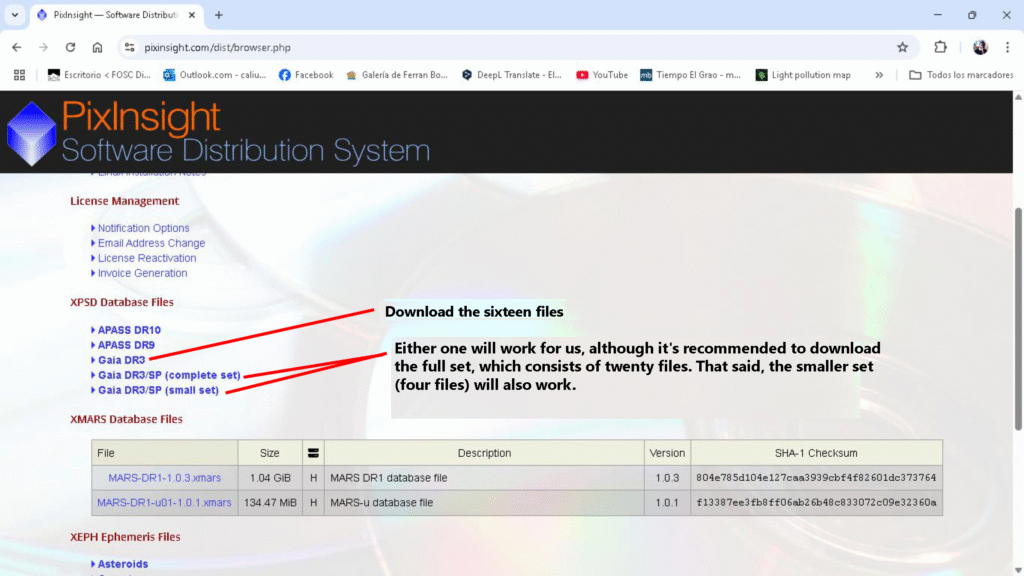Expand the APASS DR9 file list
The height and width of the screenshot is (576, 1024).
pos(126,345)
